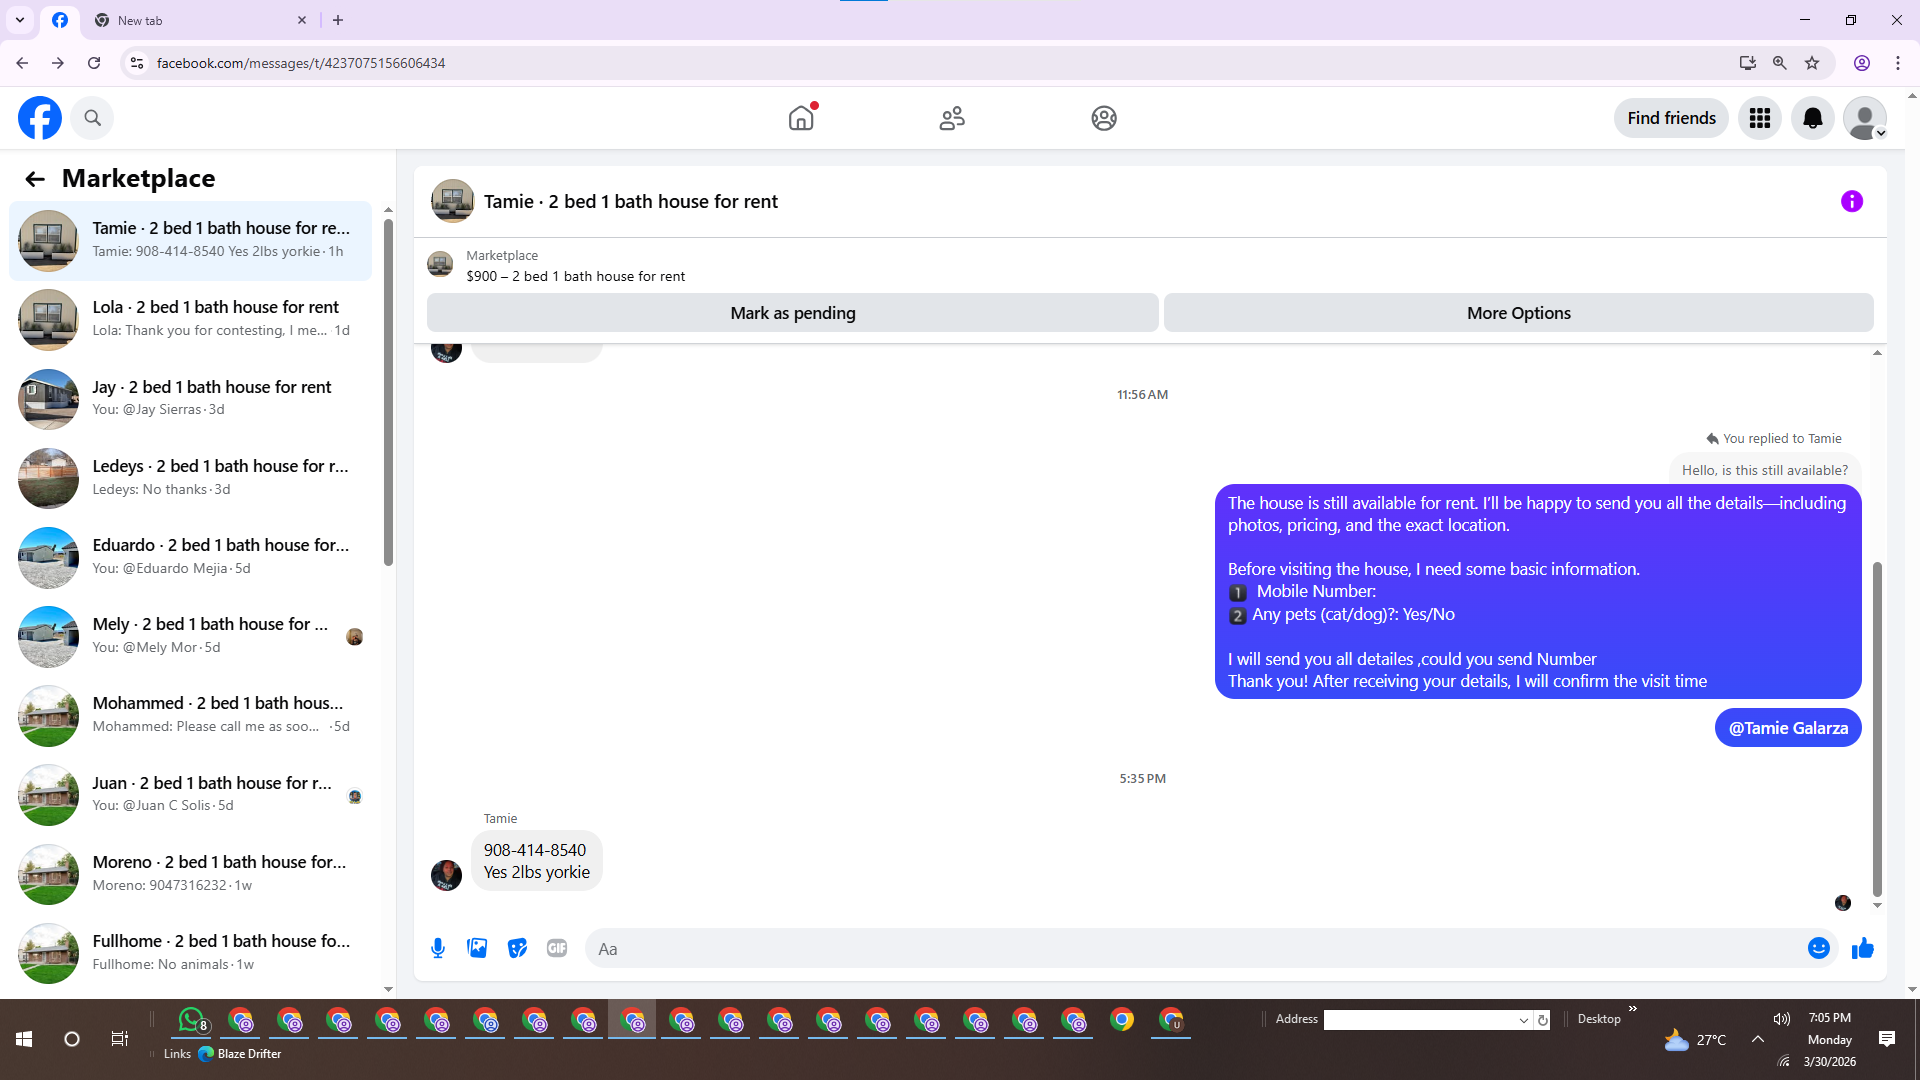The image size is (1920, 1080).
Task: Open the Friends tab in navigation
Action: pyautogui.click(x=952, y=118)
